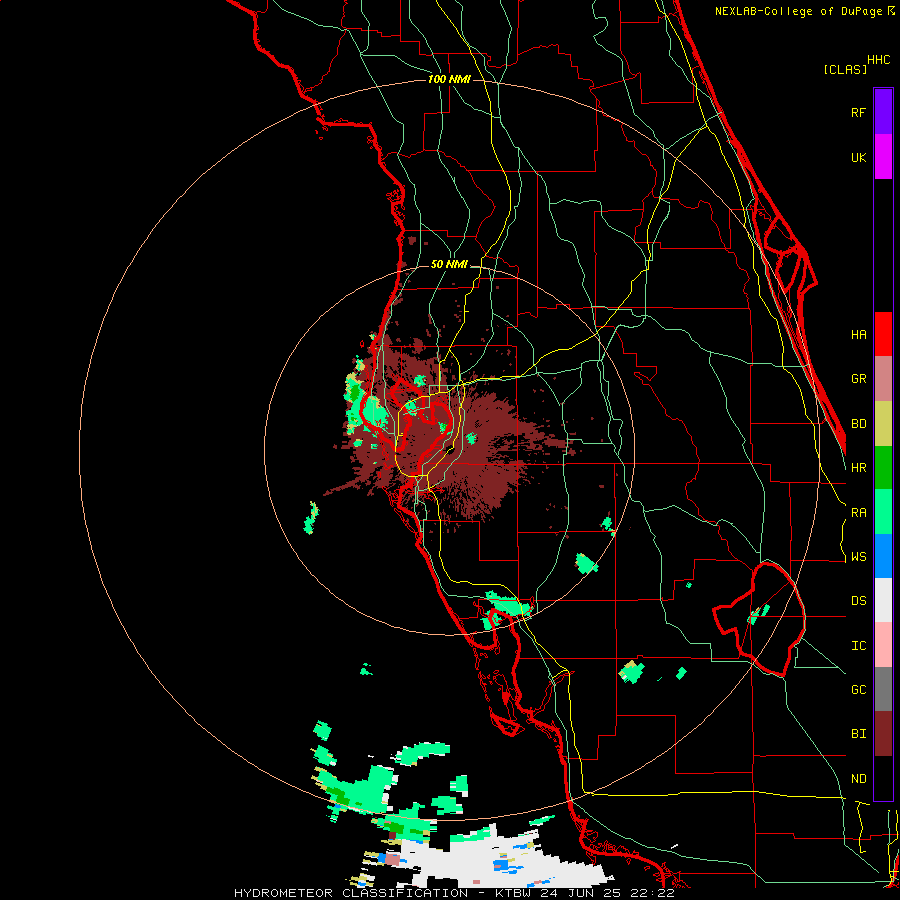Click the RA light green legend swatch
The image size is (900, 900).
(883, 512)
